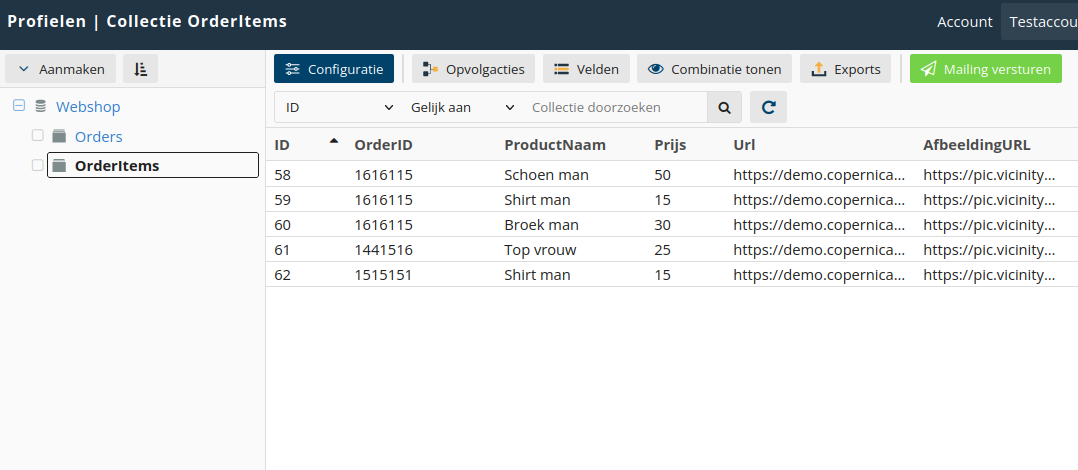Click the sort order icon beside Aanmaken

140,69
